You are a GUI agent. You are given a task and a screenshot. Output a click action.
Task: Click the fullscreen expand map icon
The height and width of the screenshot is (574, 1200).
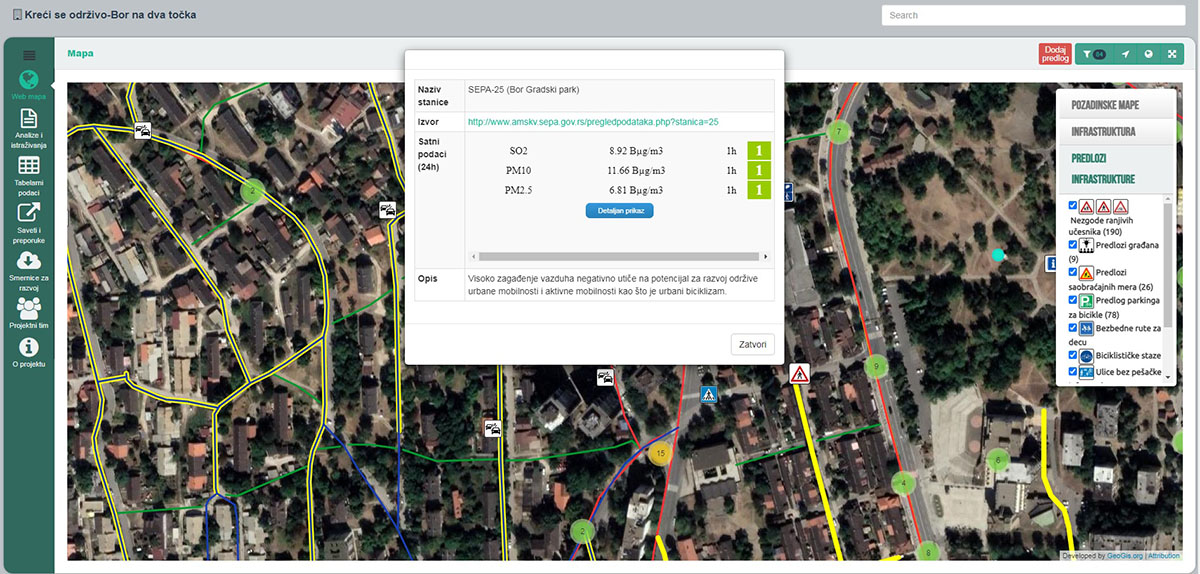(x=1171, y=55)
